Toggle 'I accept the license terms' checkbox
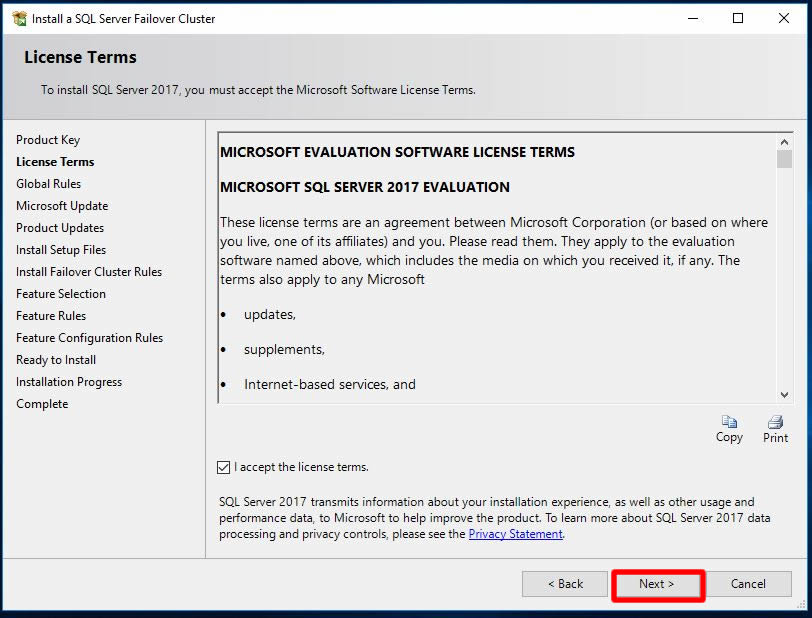This screenshot has height=618, width=812. click(x=223, y=467)
